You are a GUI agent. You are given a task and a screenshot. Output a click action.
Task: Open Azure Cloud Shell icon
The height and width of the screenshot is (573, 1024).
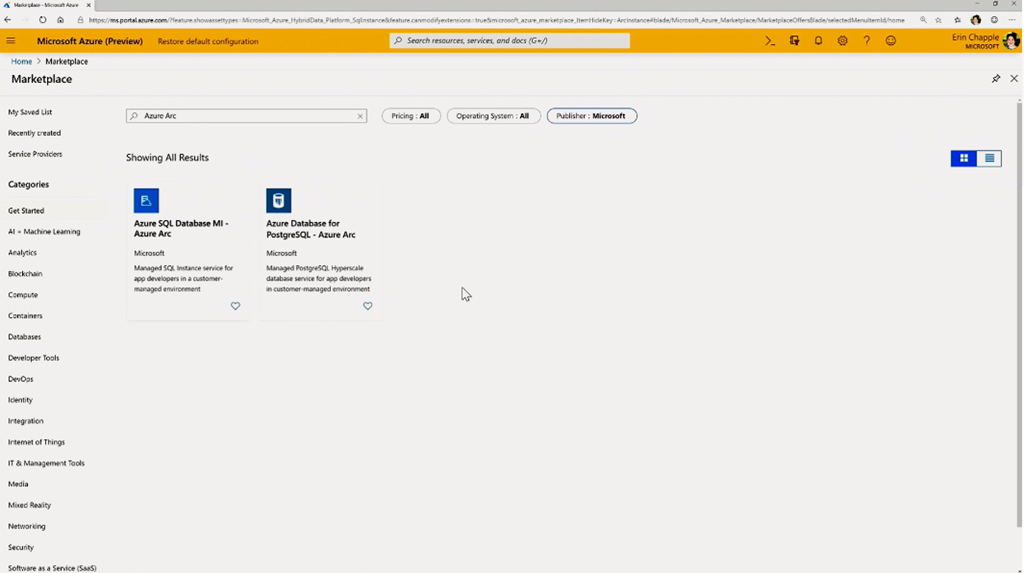[770, 41]
